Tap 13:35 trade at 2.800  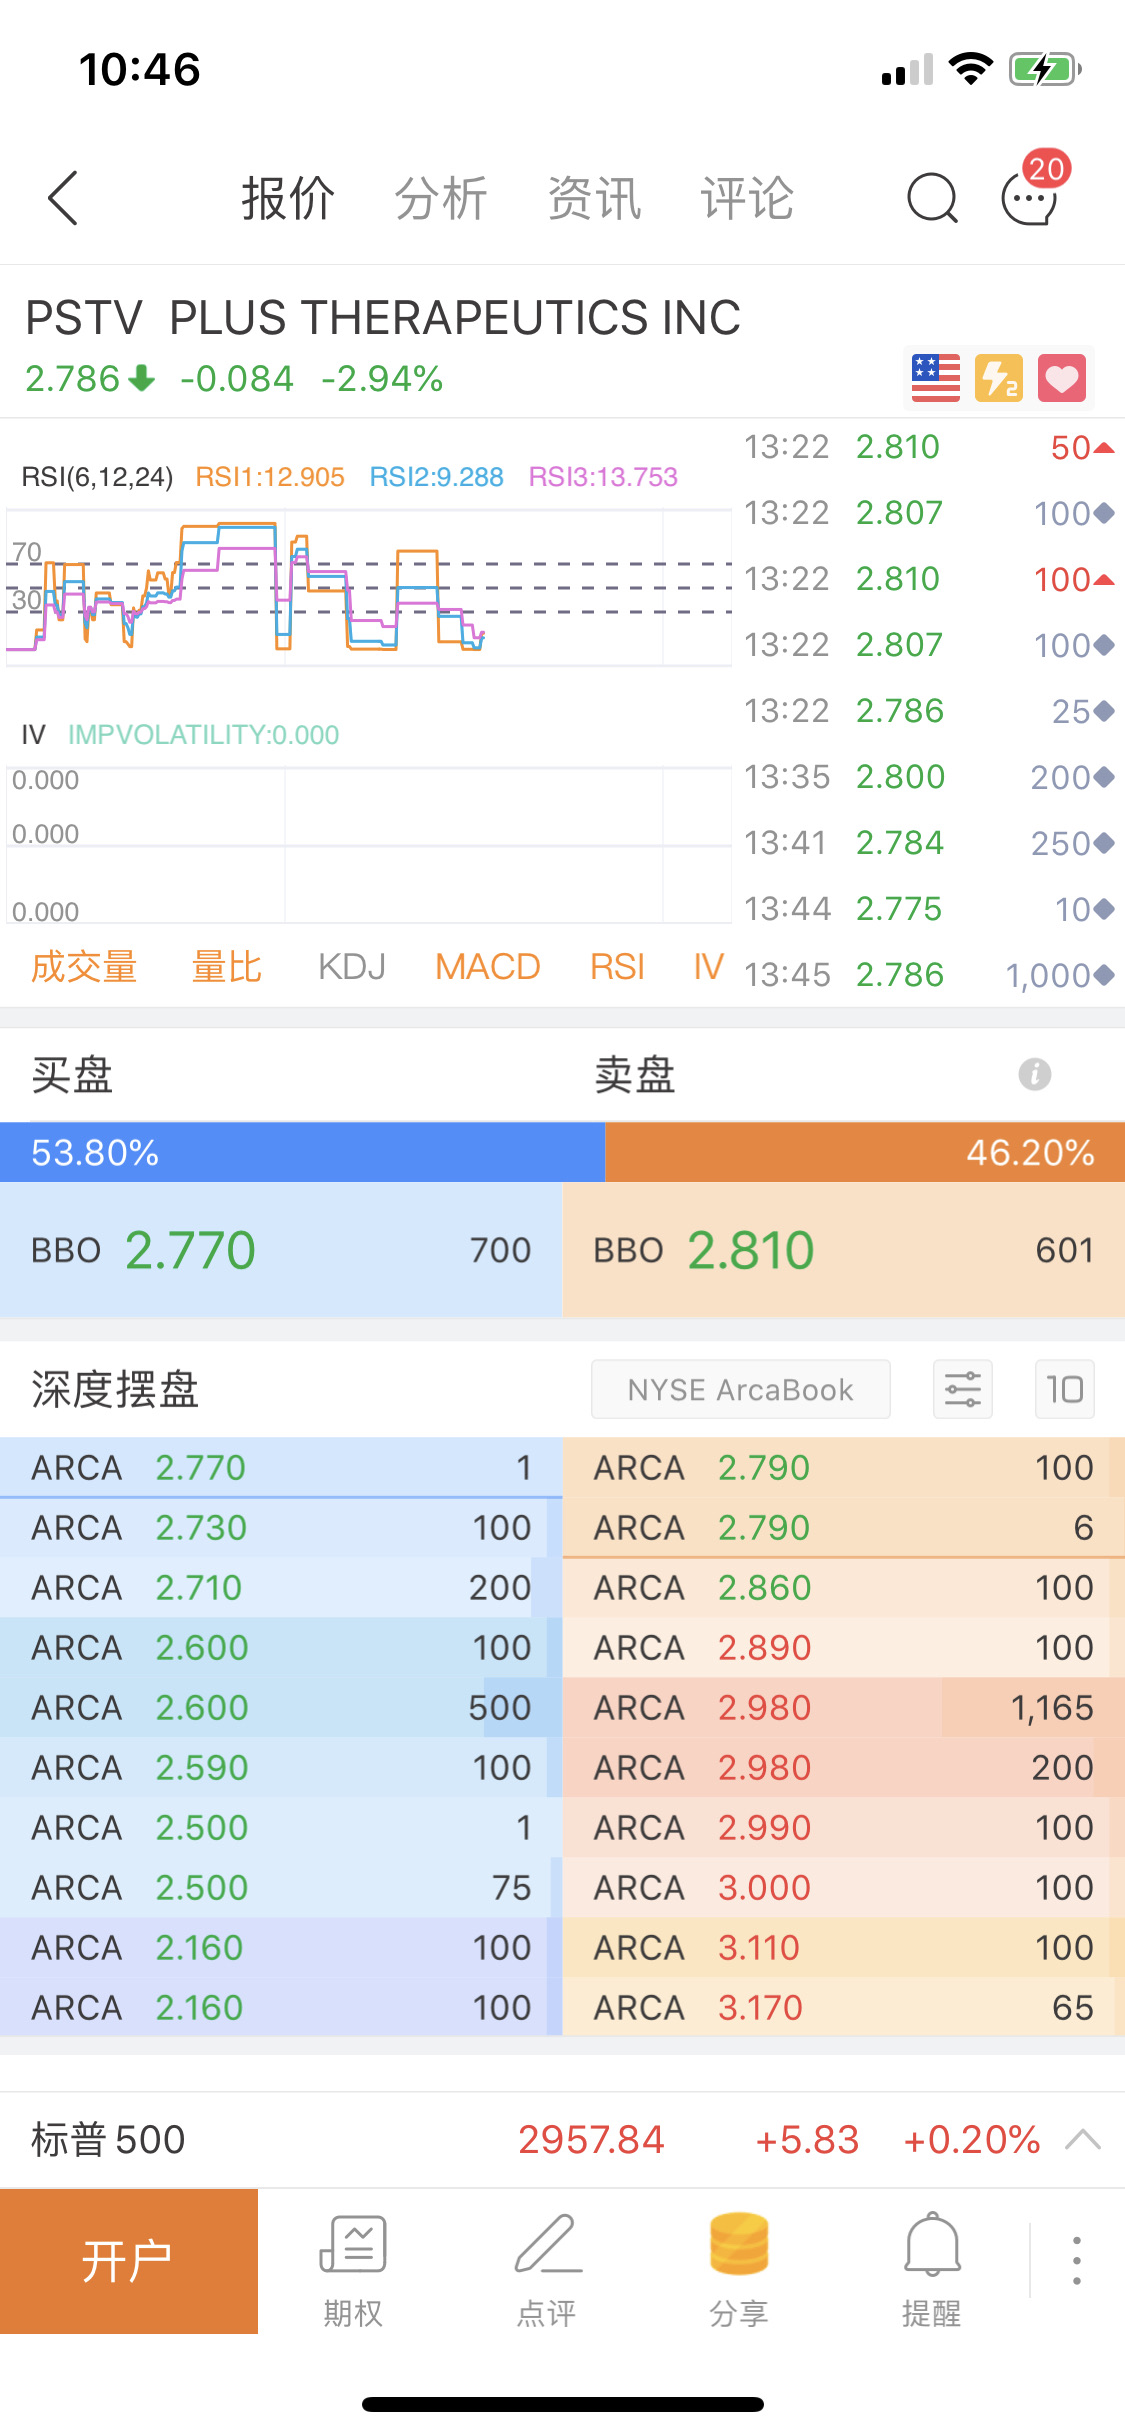(929, 777)
